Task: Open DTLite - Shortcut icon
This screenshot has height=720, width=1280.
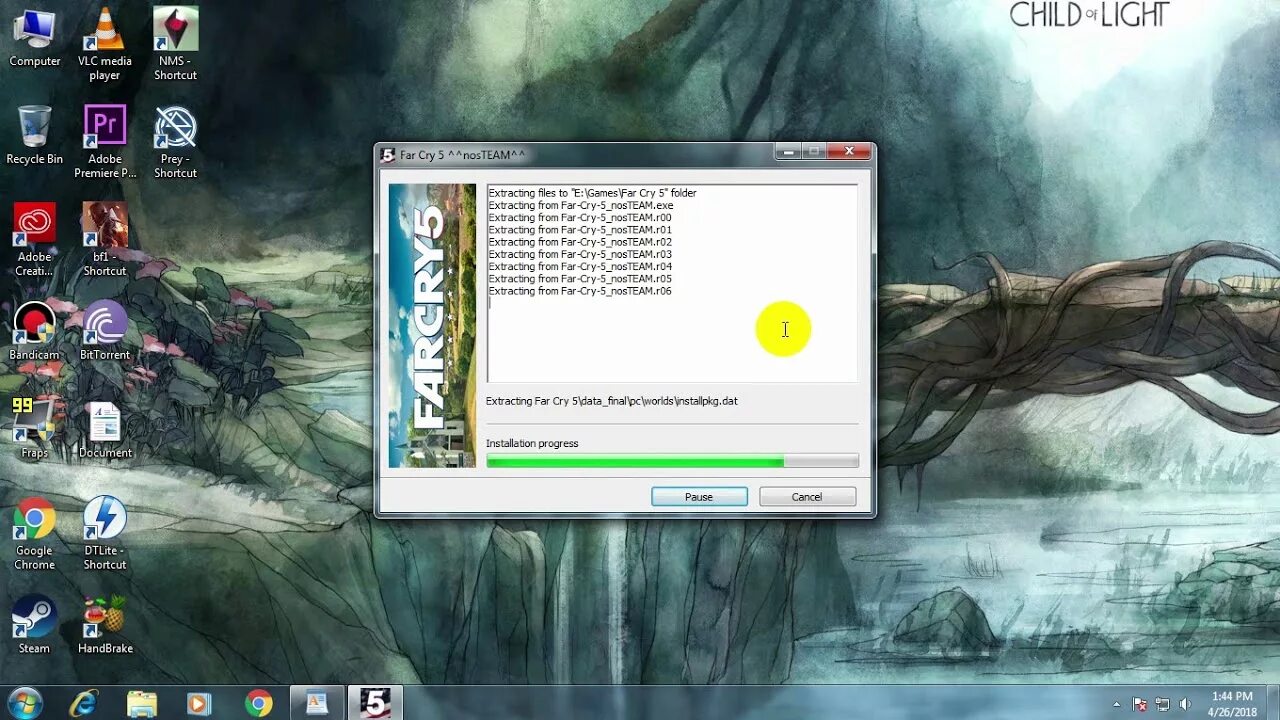Action: (105, 533)
